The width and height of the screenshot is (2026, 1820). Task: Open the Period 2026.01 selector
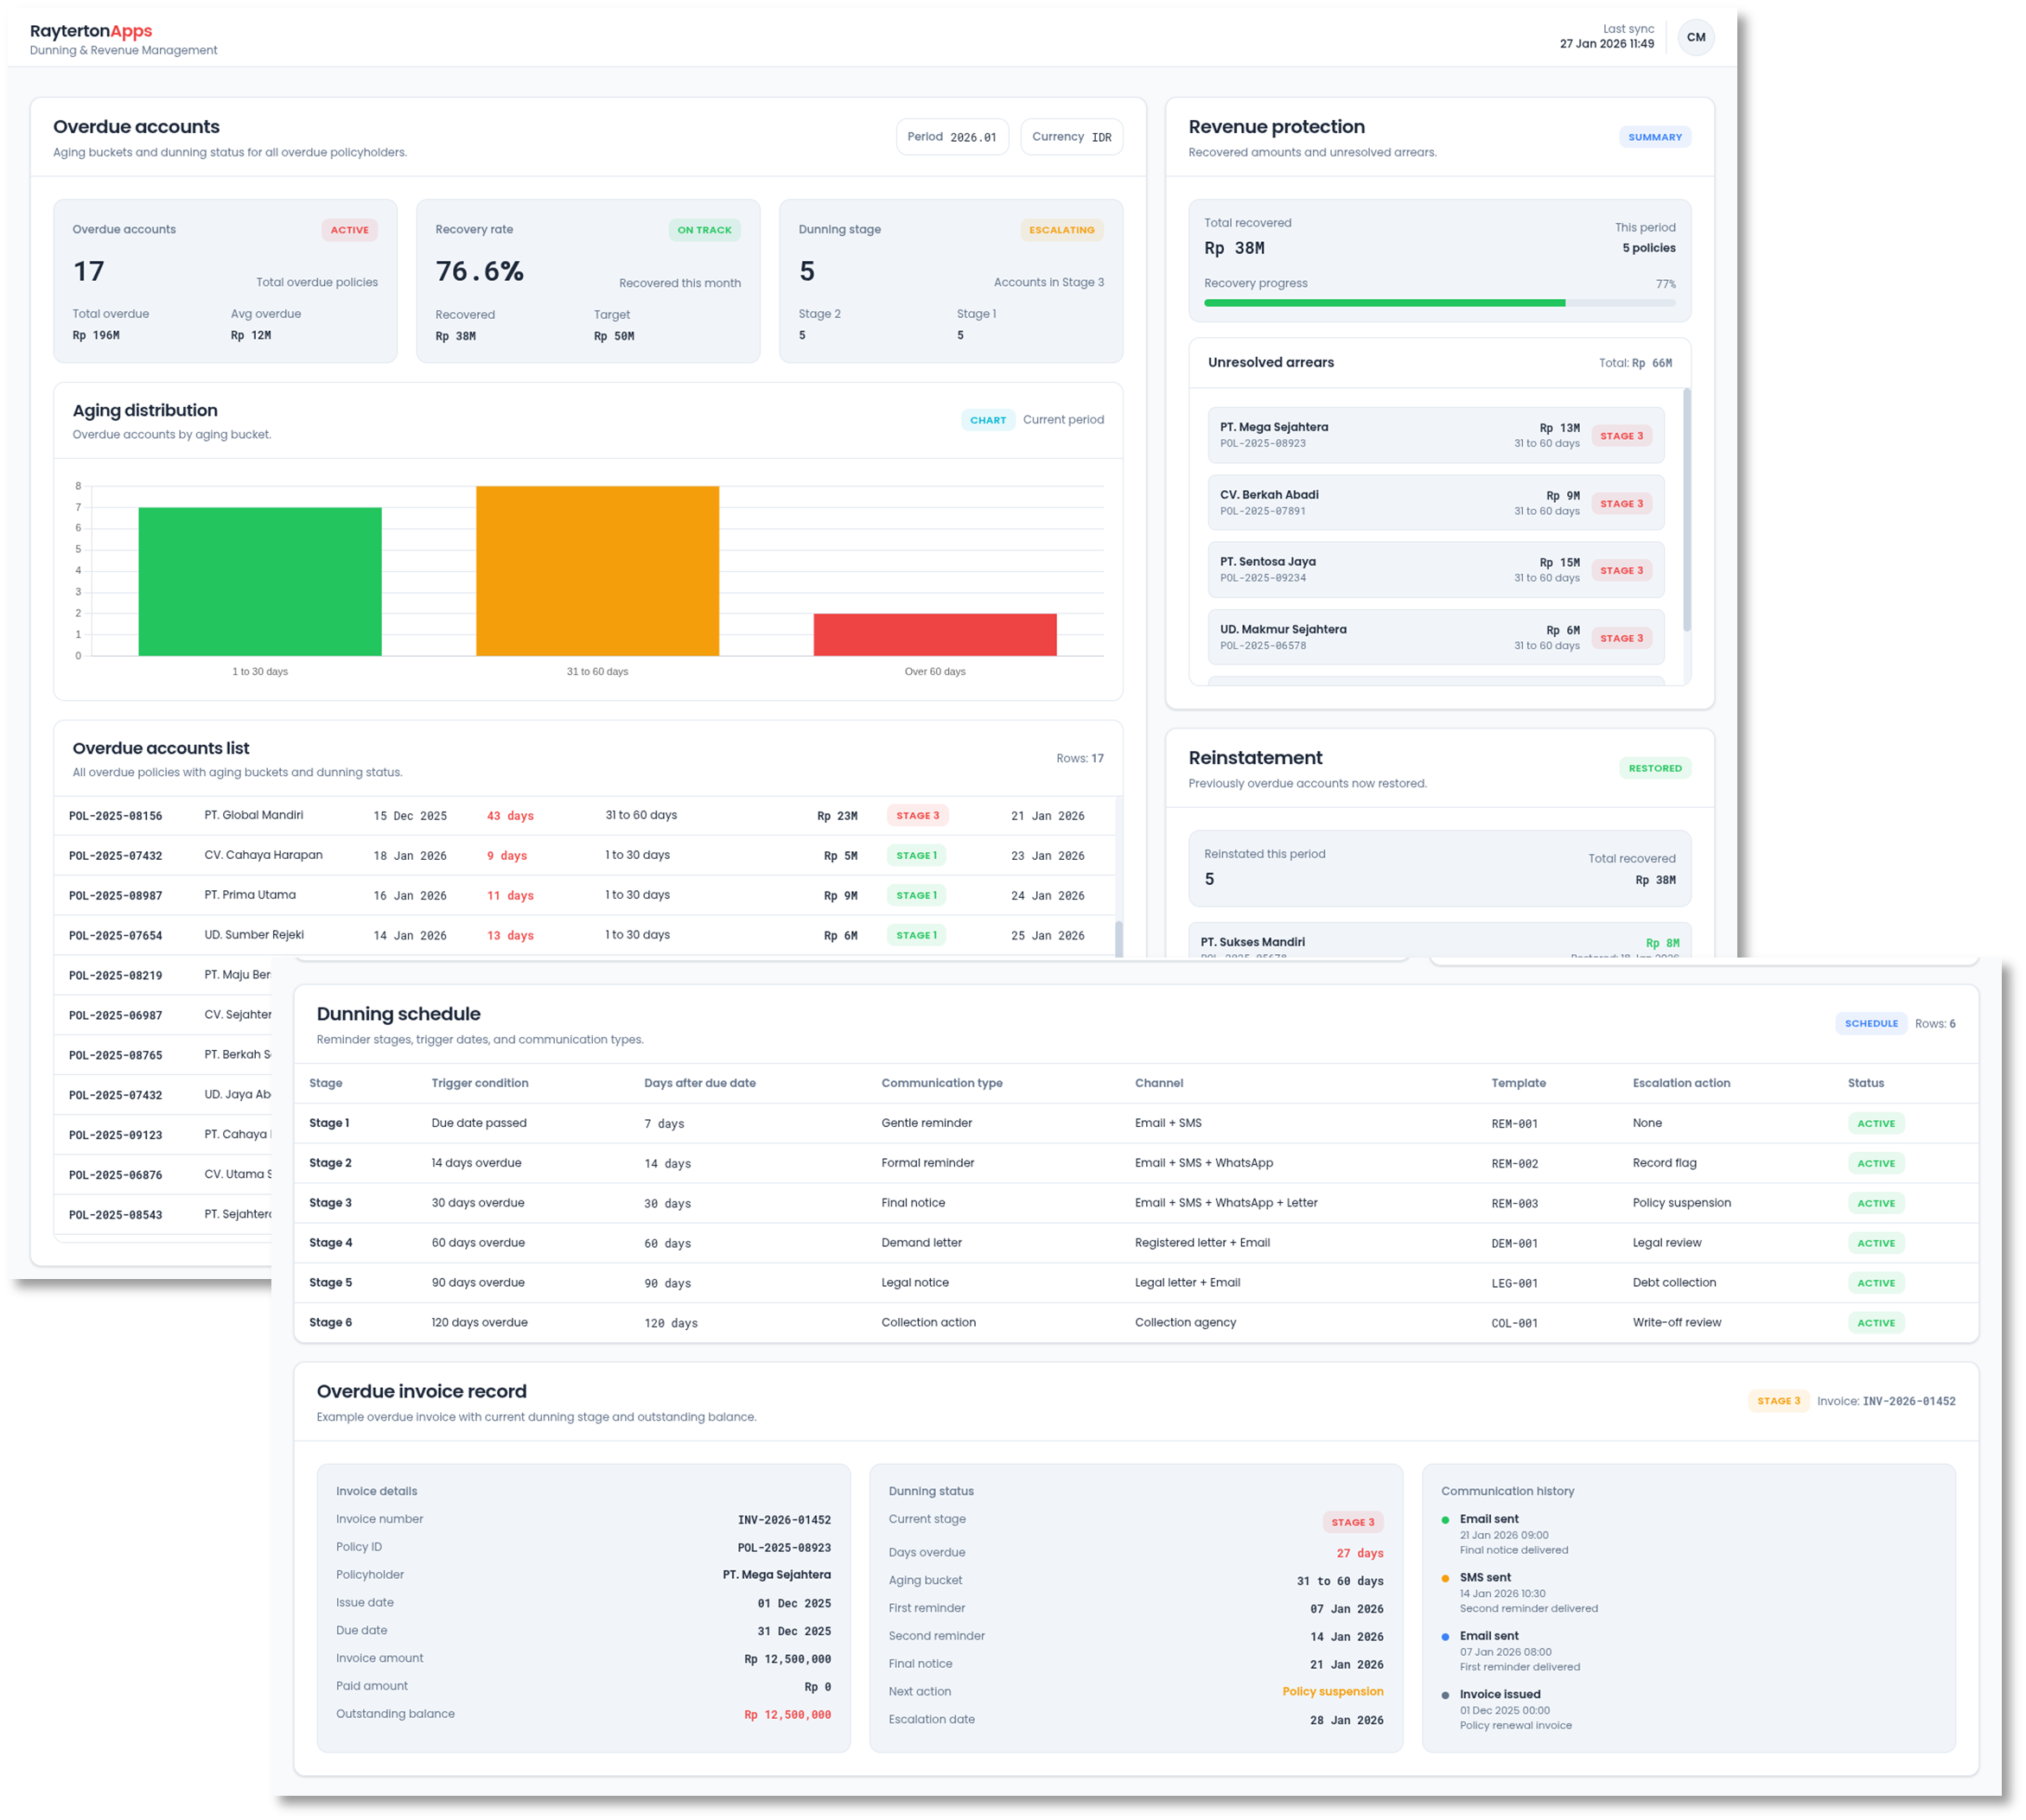pos(952,136)
